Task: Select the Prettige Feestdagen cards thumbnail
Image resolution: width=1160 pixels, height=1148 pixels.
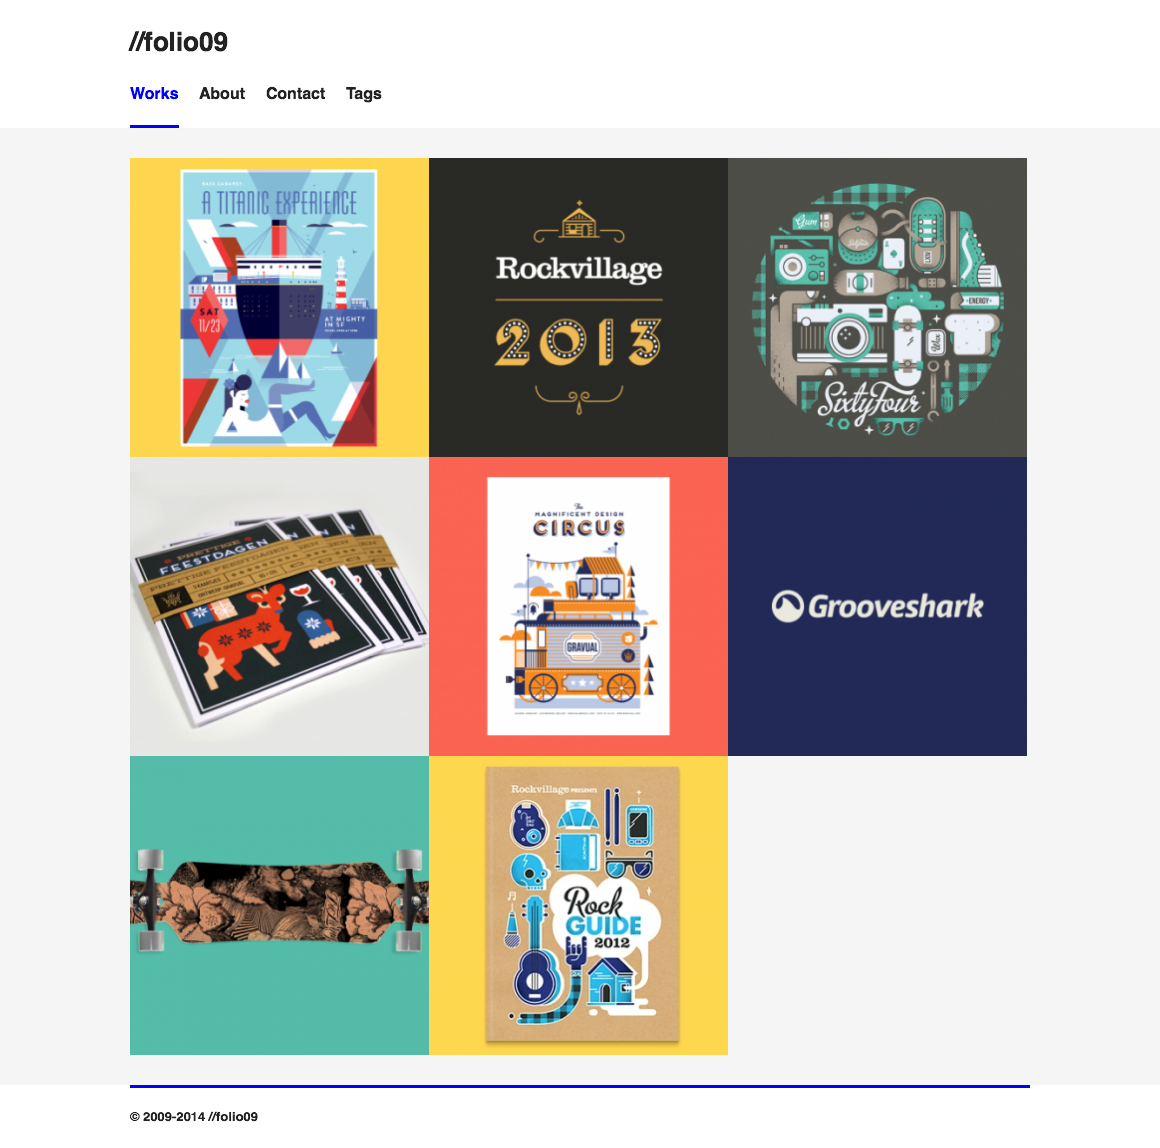Action: point(280,607)
